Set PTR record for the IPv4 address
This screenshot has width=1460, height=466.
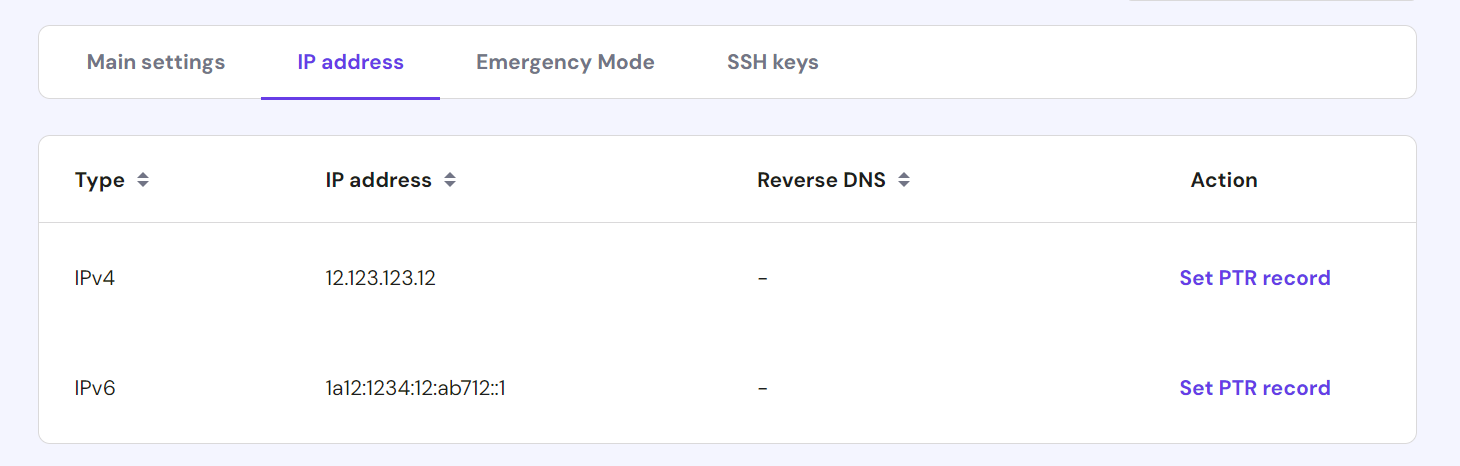pyautogui.click(x=1254, y=278)
